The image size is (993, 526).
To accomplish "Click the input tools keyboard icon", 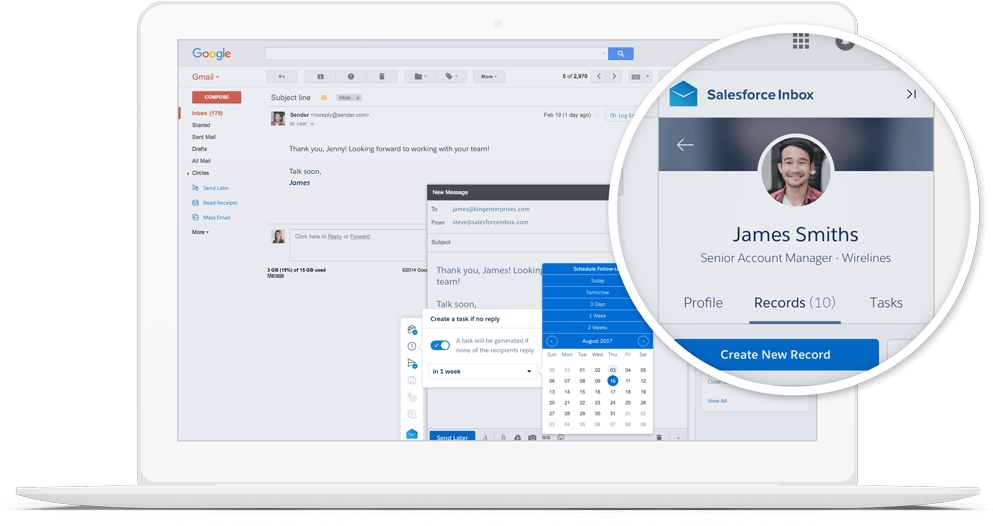I will coord(636,77).
